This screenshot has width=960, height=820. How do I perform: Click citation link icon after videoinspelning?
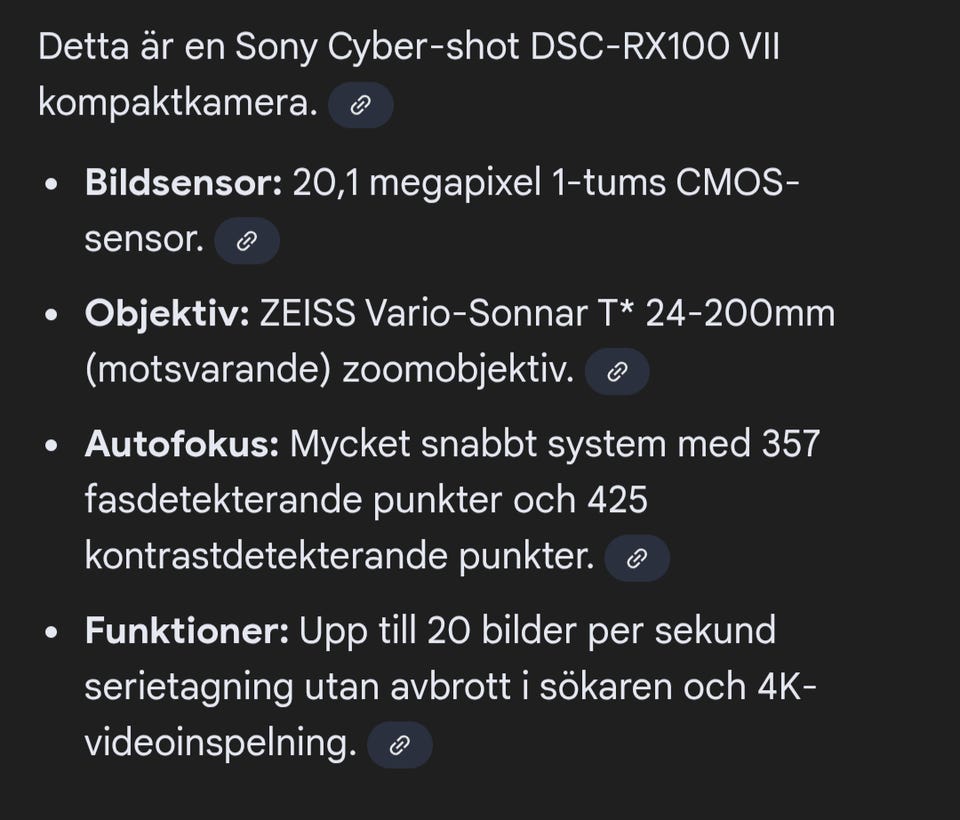pos(399,745)
